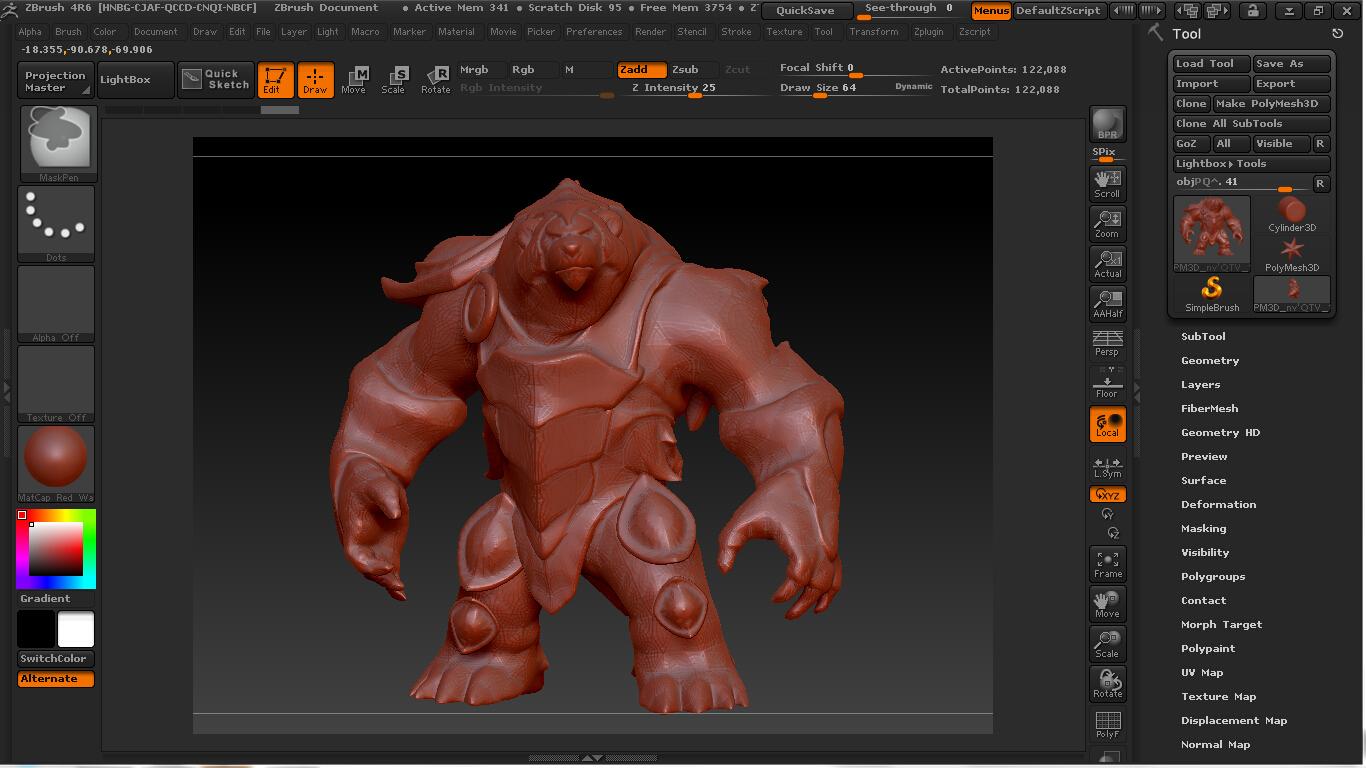Click the Load Tool button
The width and height of the screenshot is (1366, 768).
pyautogui.click(x=1212, y=64)
